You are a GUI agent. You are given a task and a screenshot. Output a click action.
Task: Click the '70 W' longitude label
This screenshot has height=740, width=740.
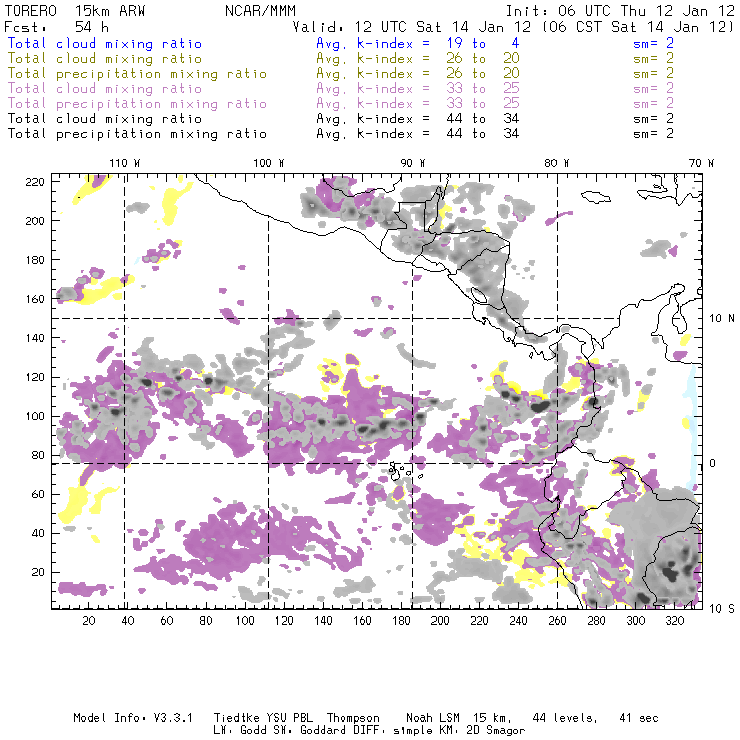[701, 163]
